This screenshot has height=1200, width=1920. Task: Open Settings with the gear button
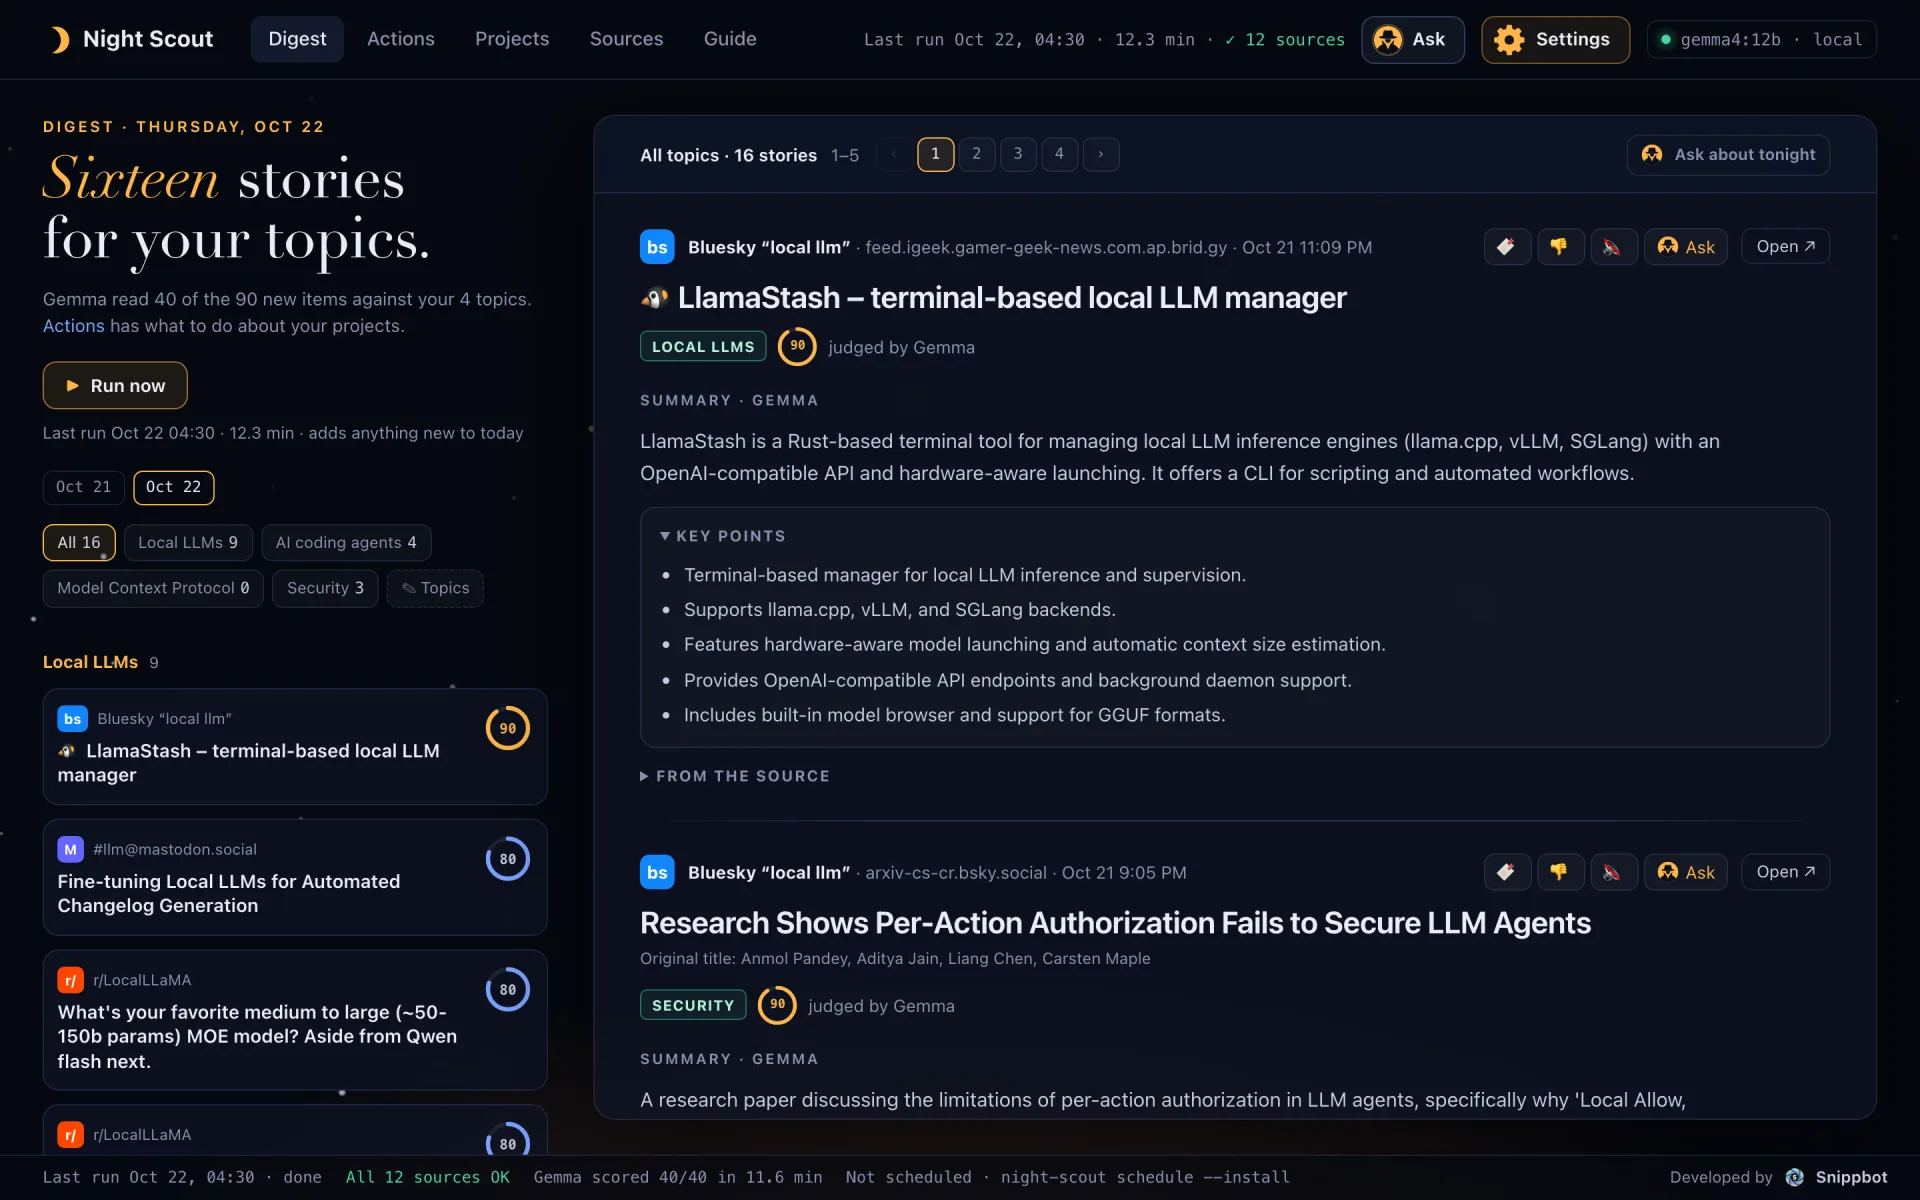1555,40
